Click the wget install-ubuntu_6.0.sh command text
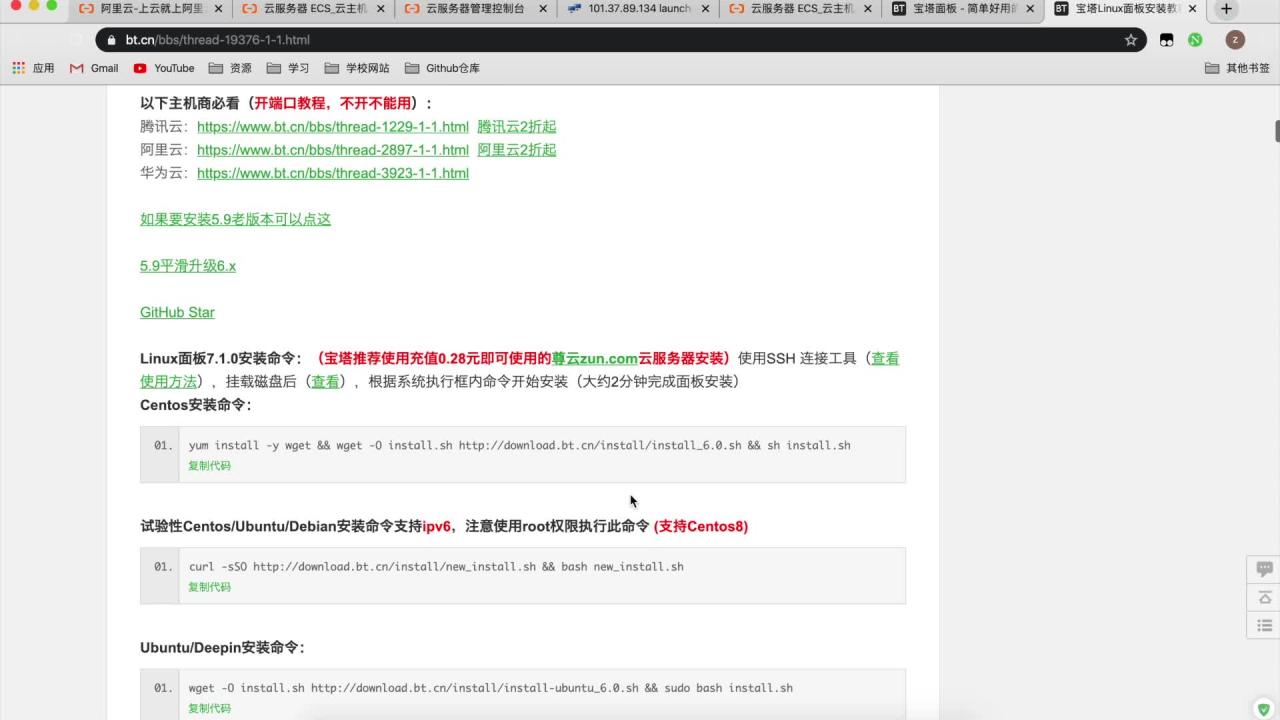This screenshot has width=1280, height=720. pos(491,688)
